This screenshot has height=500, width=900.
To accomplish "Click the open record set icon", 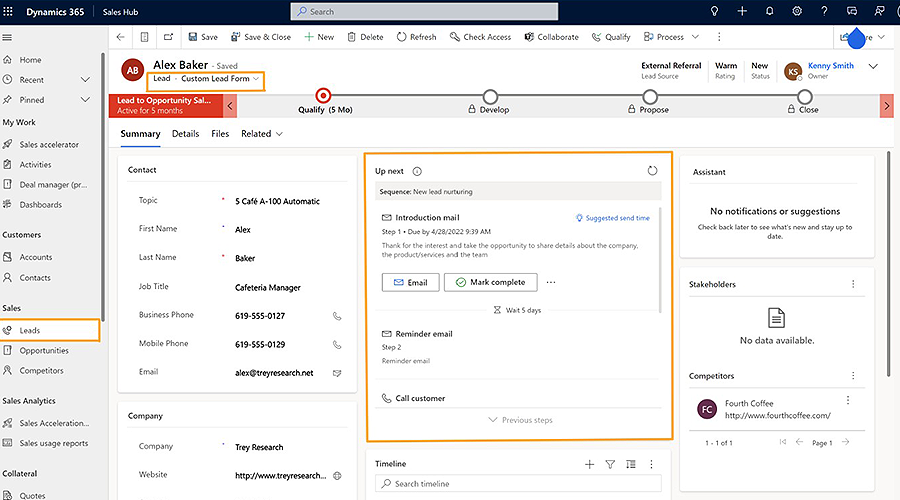I will click(144, 37).
